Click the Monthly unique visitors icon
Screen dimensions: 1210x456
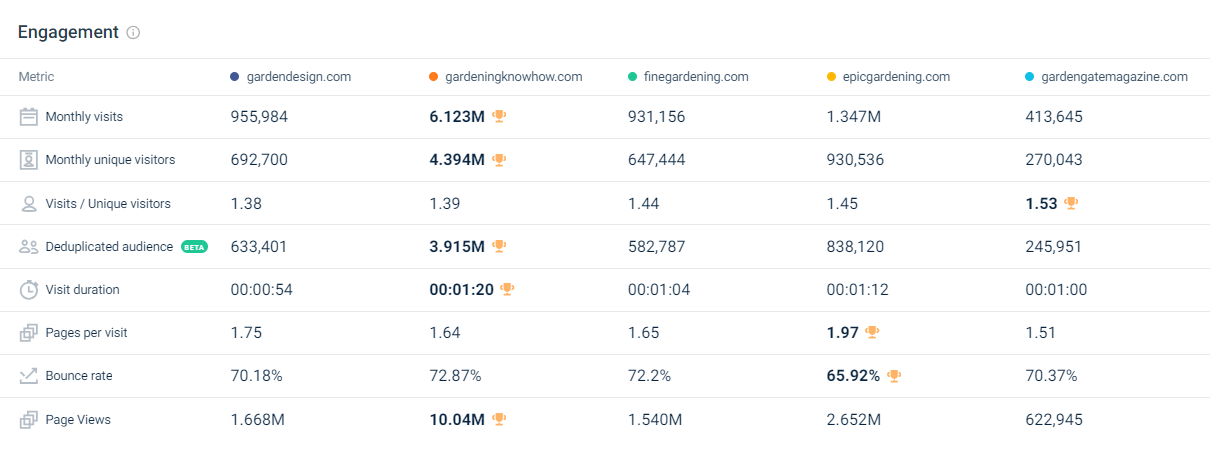(29, 160)
